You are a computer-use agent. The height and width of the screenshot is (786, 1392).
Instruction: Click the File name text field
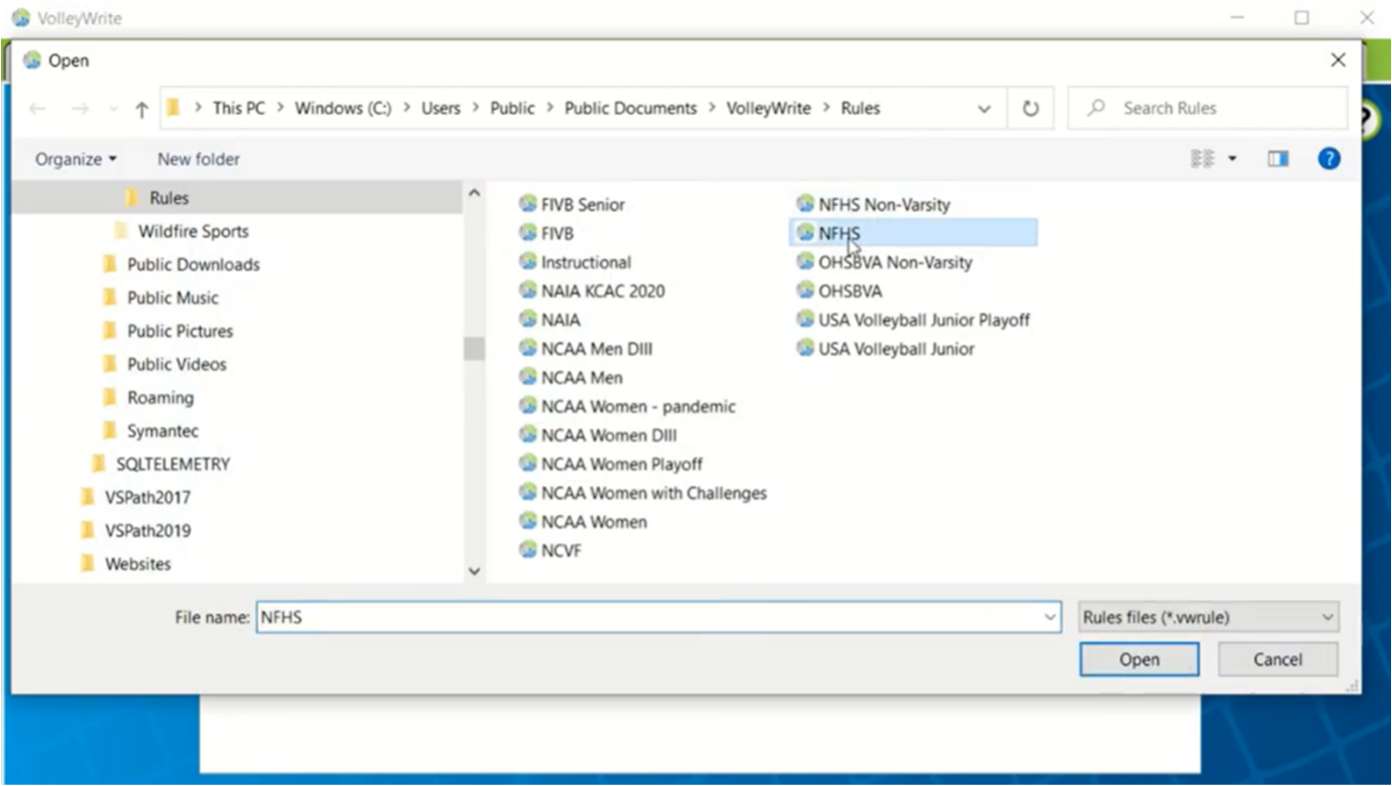(x=649, y=618)
